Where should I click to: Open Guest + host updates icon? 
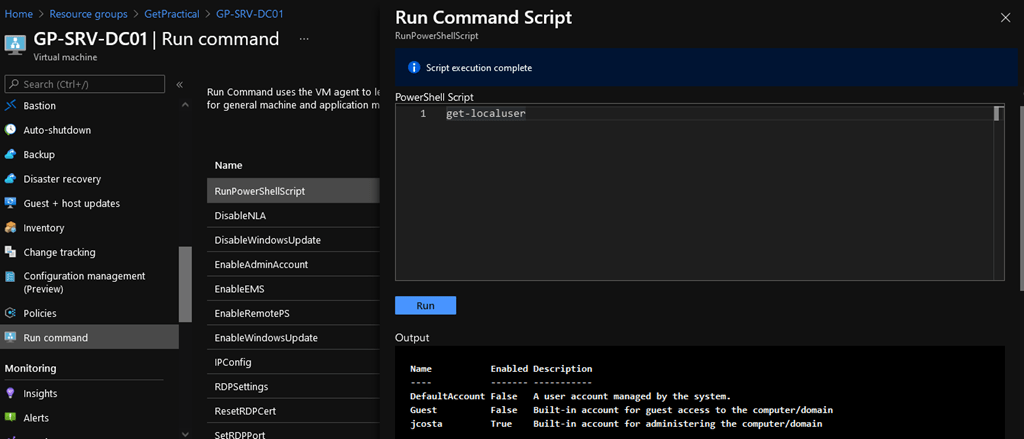coord(10,203)
